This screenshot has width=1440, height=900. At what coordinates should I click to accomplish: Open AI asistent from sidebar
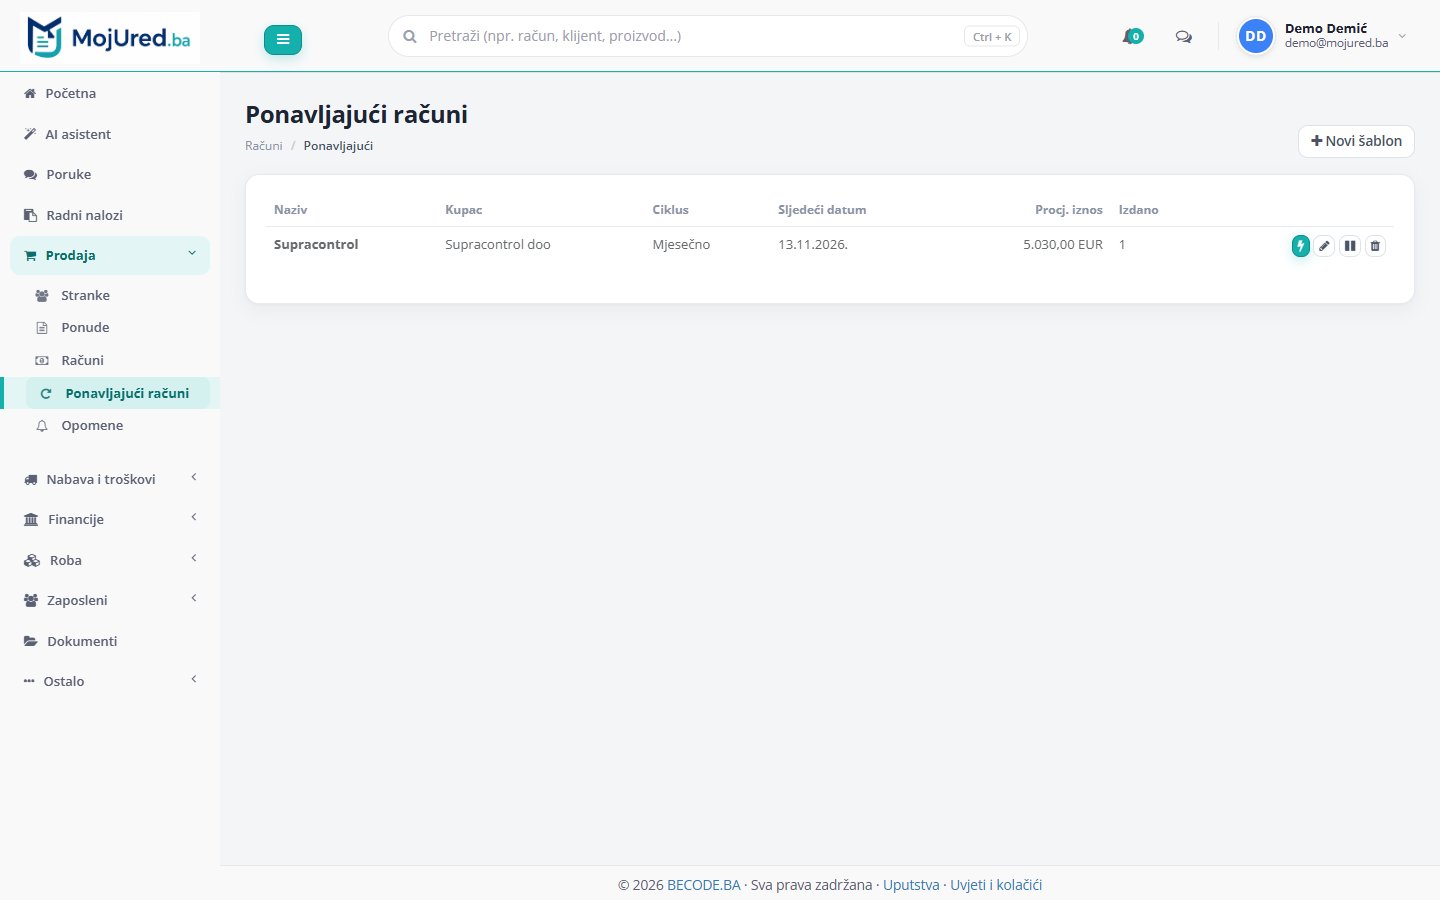coord(110,134)
